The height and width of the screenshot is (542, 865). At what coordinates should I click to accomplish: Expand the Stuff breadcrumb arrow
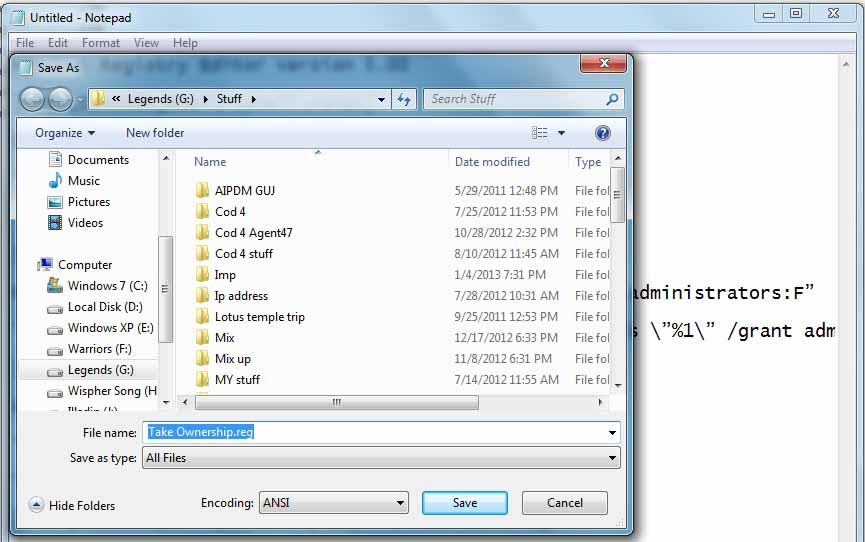click(x=254, y=99)
